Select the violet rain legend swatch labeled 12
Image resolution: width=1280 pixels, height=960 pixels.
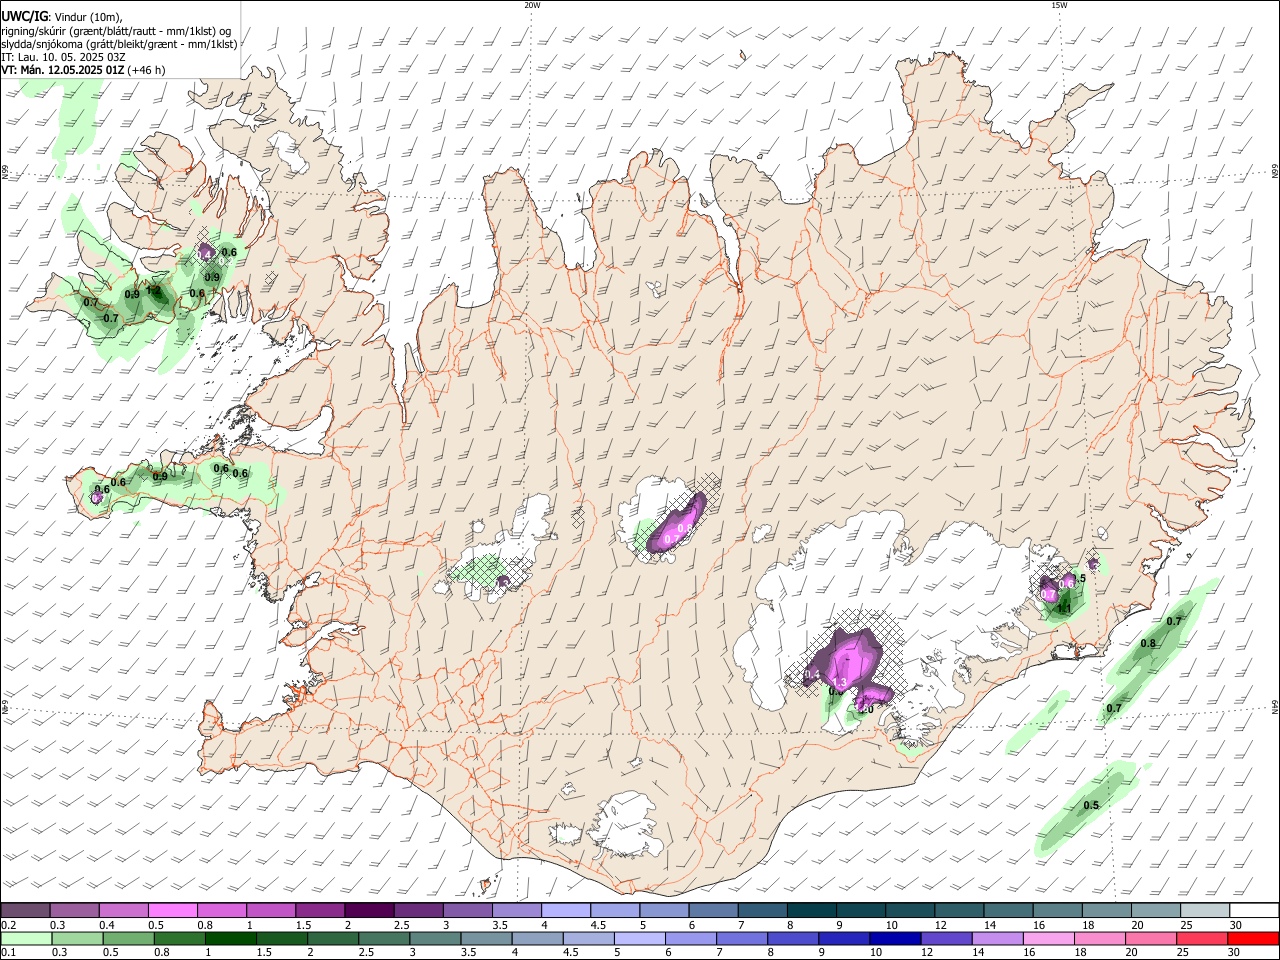(x=946, y=938)
